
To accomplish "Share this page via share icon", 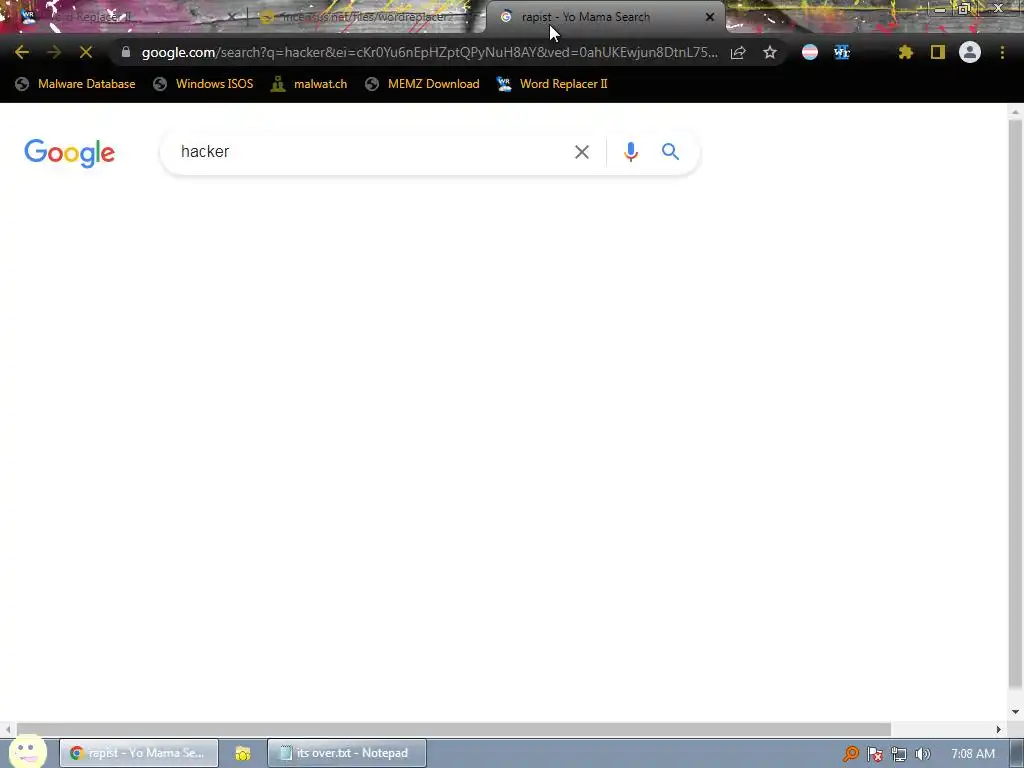I will [x=738, y=52].
